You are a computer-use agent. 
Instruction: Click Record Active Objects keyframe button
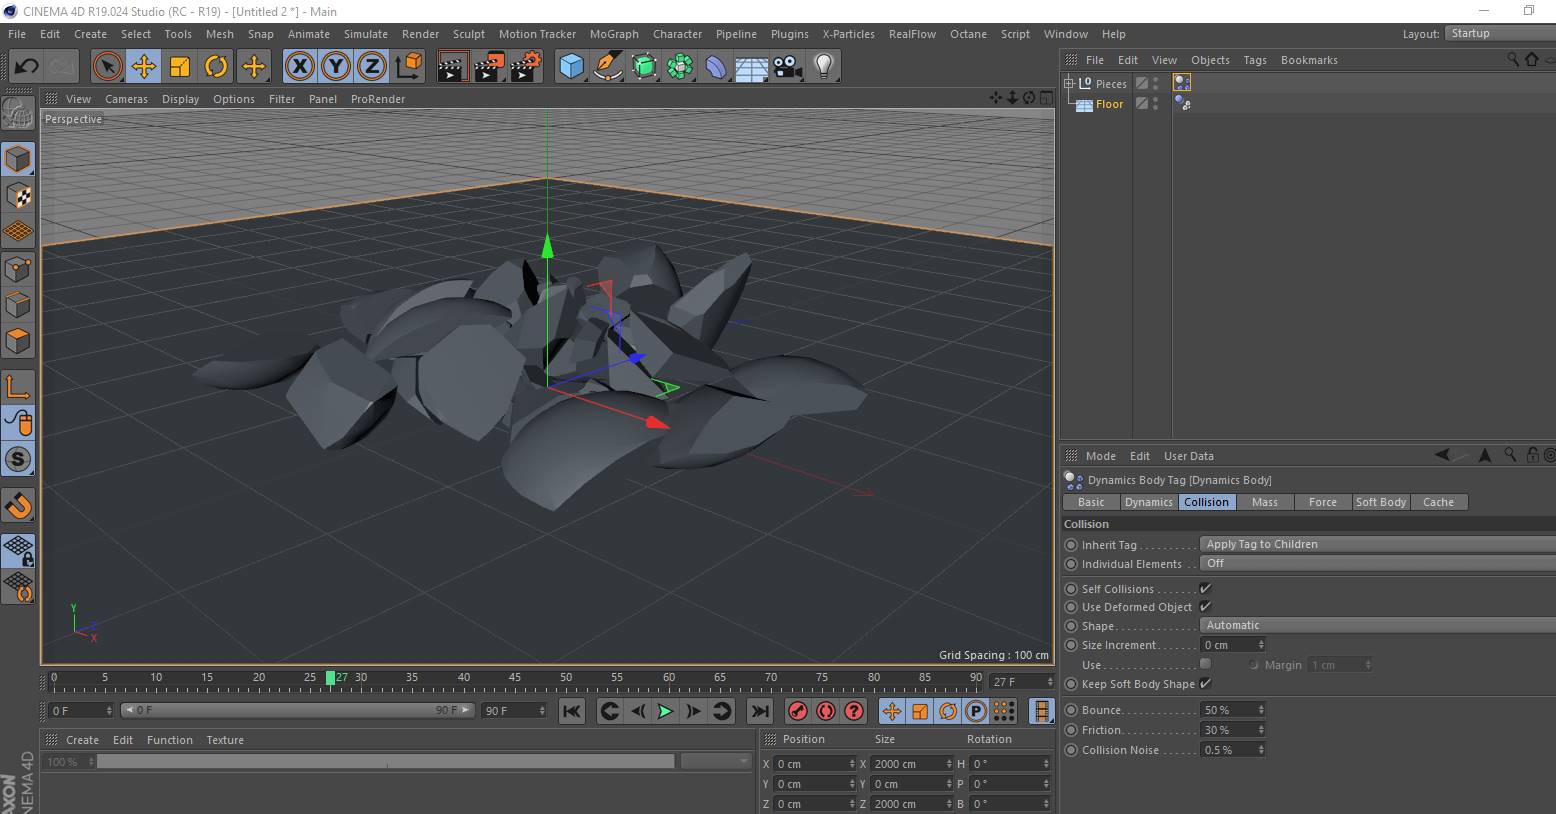[x=797, y=711]
